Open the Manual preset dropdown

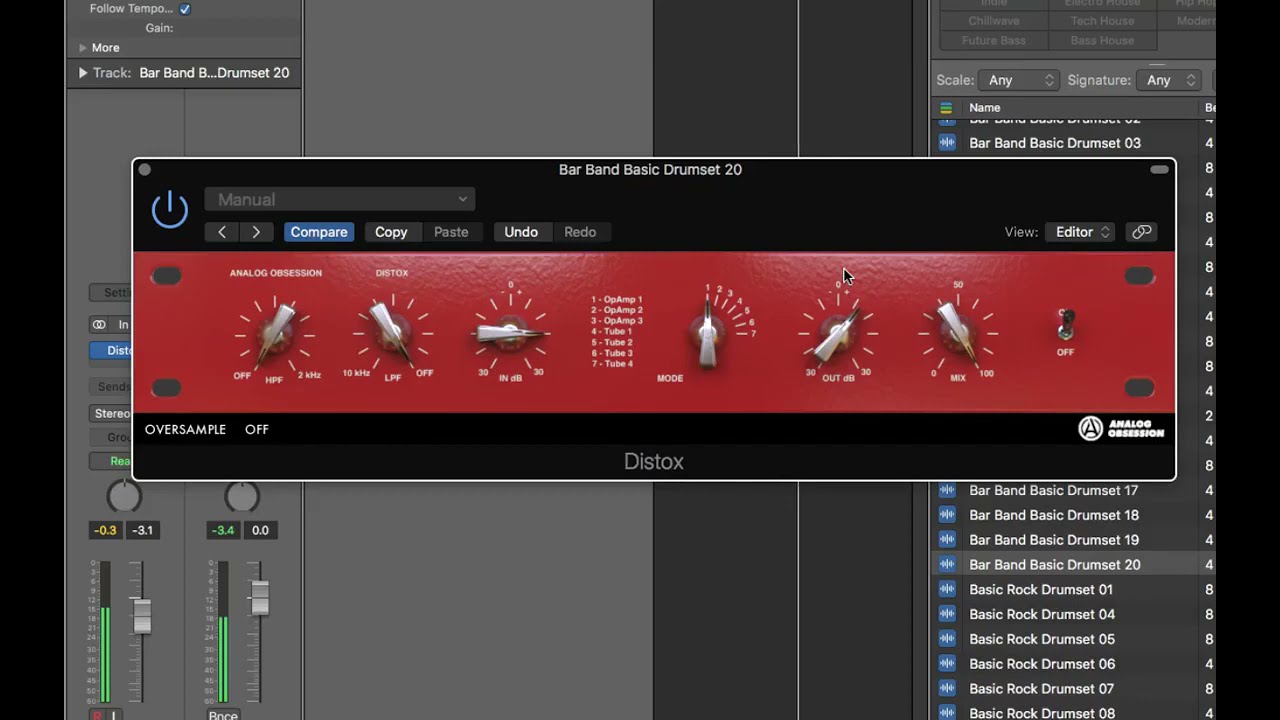pyautogui.click(x=340, y=200)
